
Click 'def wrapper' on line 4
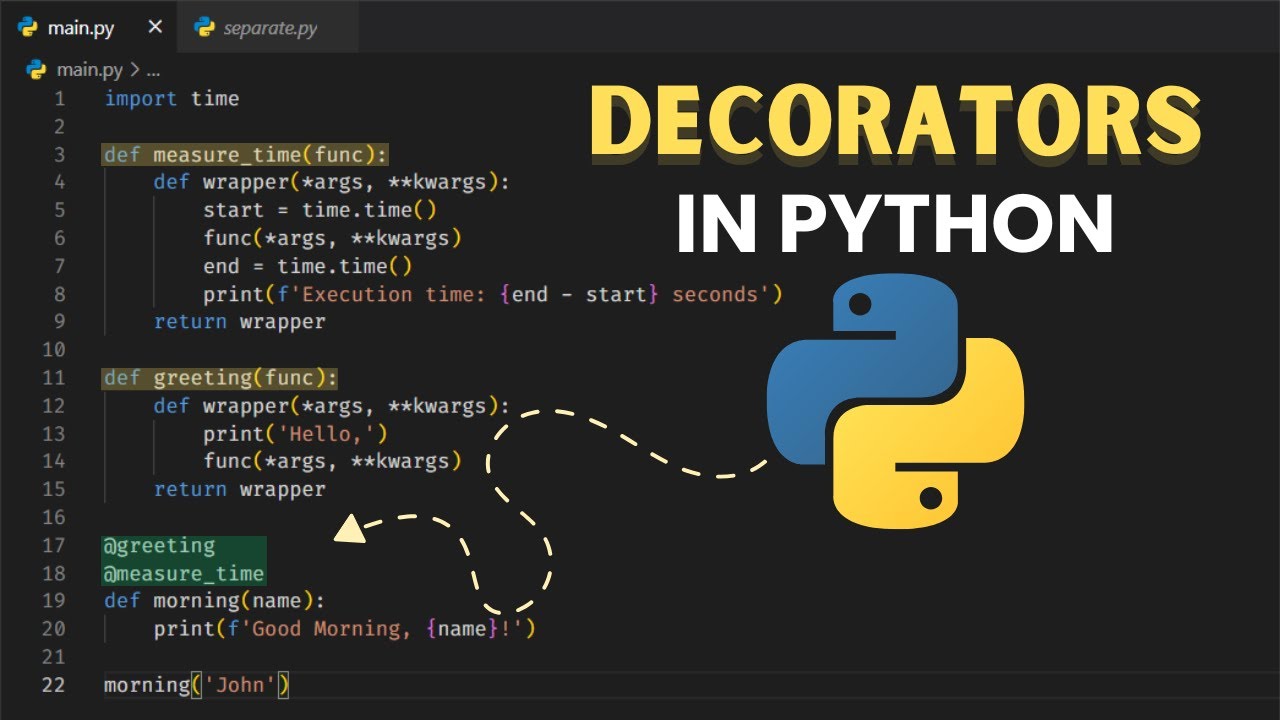pyautogui.click(x=332, y=182)
